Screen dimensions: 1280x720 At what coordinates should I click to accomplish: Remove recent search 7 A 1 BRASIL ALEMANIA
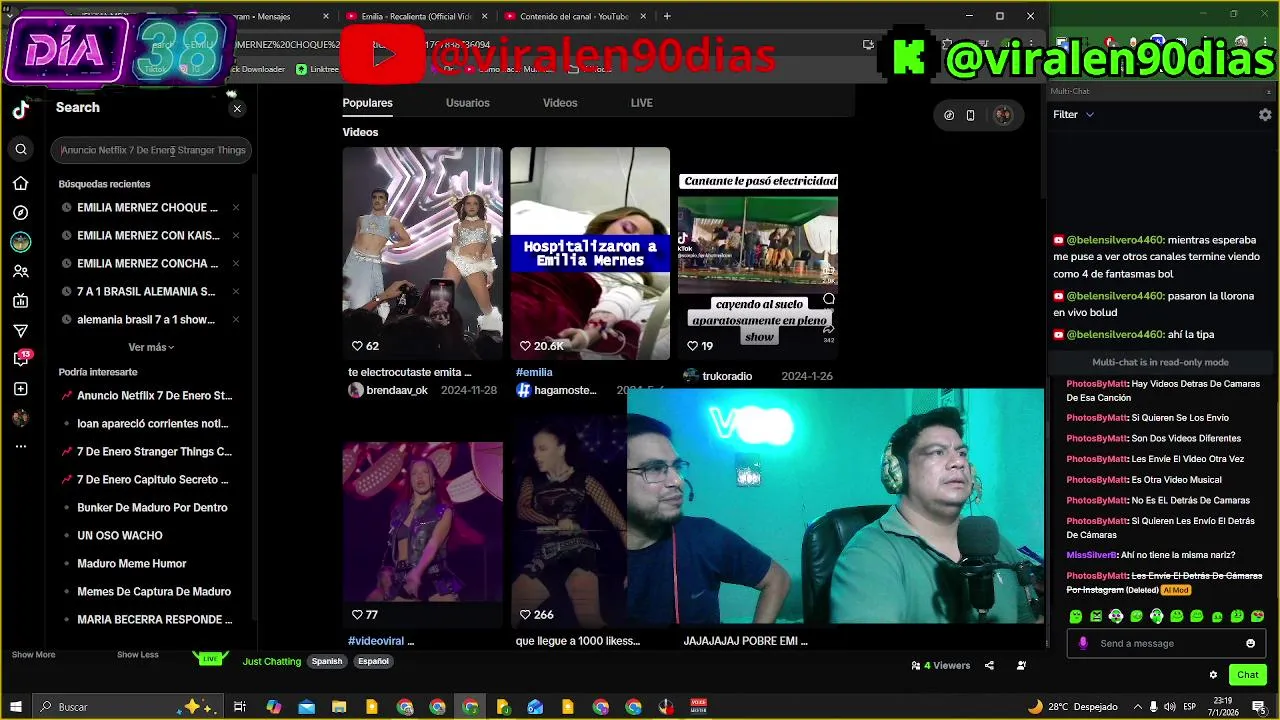tap(236, 292)
